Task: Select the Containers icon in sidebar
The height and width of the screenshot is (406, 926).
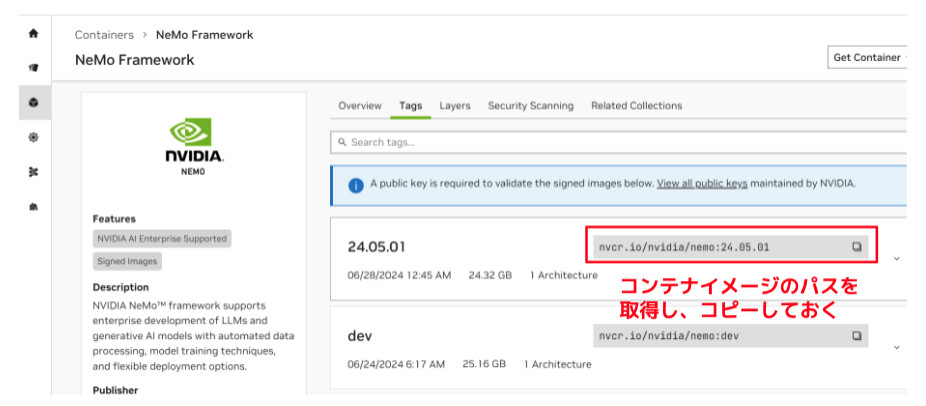Action: coord(34,102)
